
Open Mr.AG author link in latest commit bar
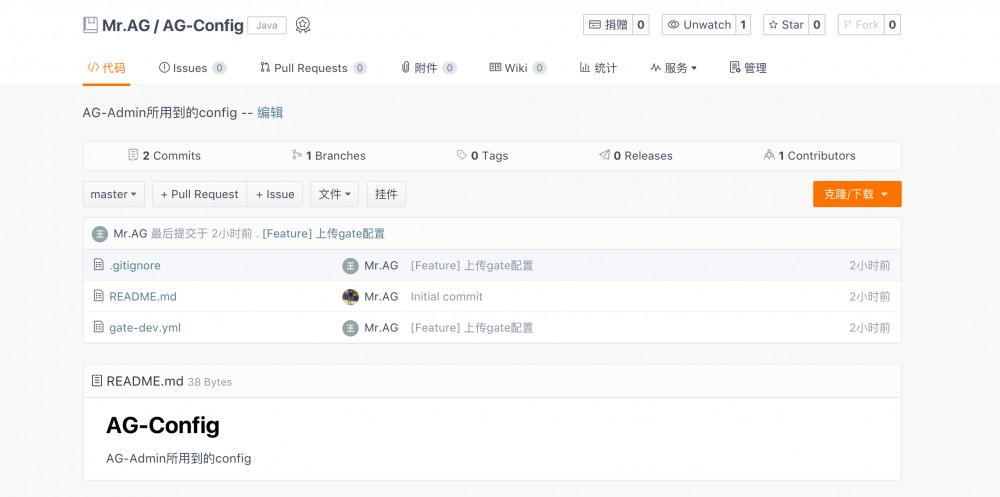pyautogui.click(x=130, y=234)
